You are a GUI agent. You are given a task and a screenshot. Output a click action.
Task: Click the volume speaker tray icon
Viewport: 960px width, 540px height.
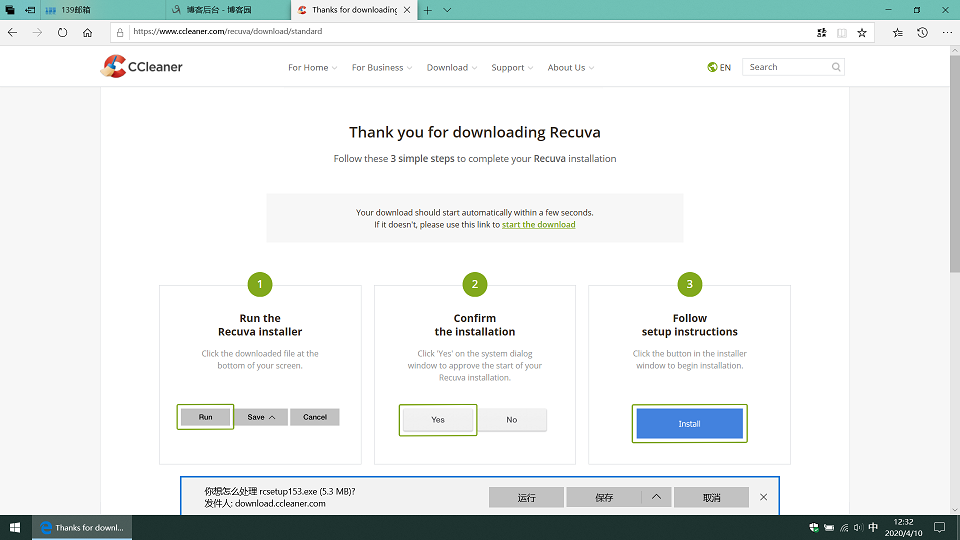click(x=858, y=527)
